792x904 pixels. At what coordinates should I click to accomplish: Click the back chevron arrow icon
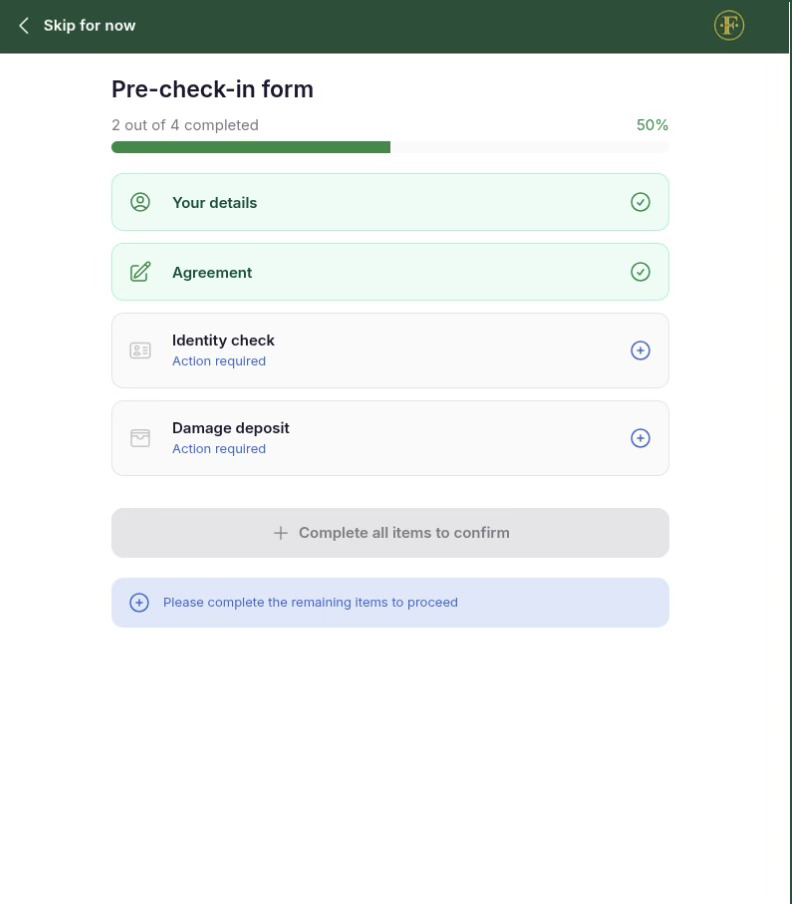point(24,26)
